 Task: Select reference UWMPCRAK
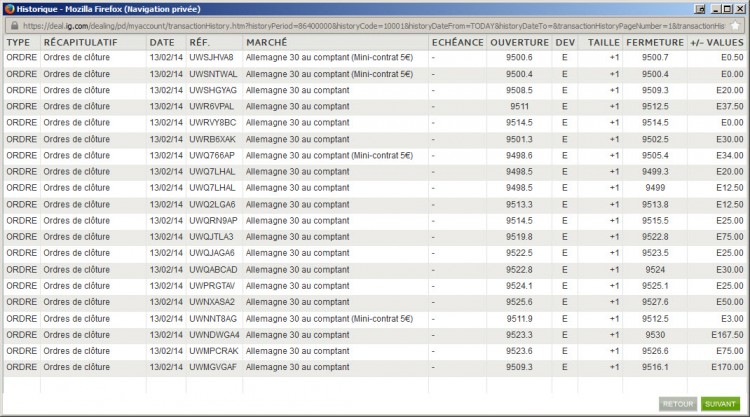[214, 351]
